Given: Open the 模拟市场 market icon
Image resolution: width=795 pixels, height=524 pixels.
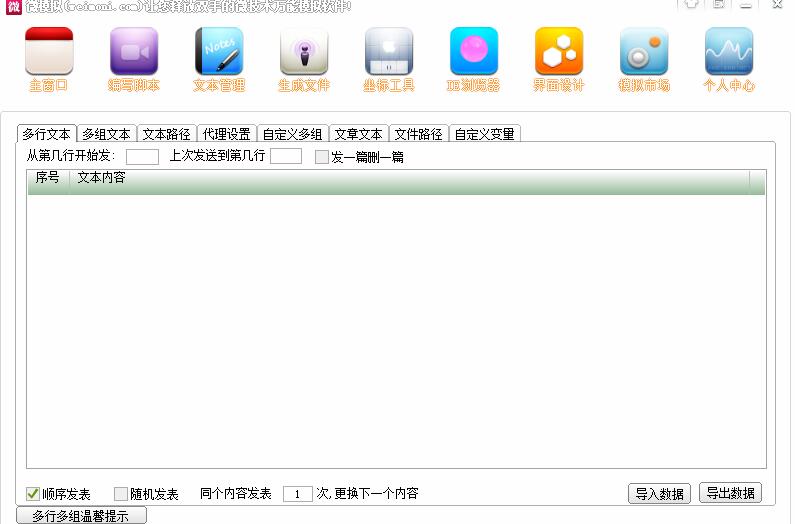Looking at the screenshot, I should (x=644, y=51).
